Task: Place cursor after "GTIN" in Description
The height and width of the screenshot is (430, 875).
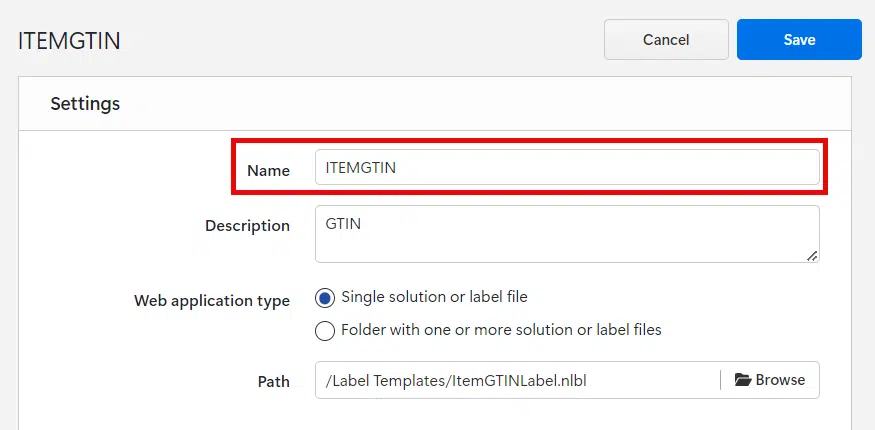Action: [x=363, y=224]
